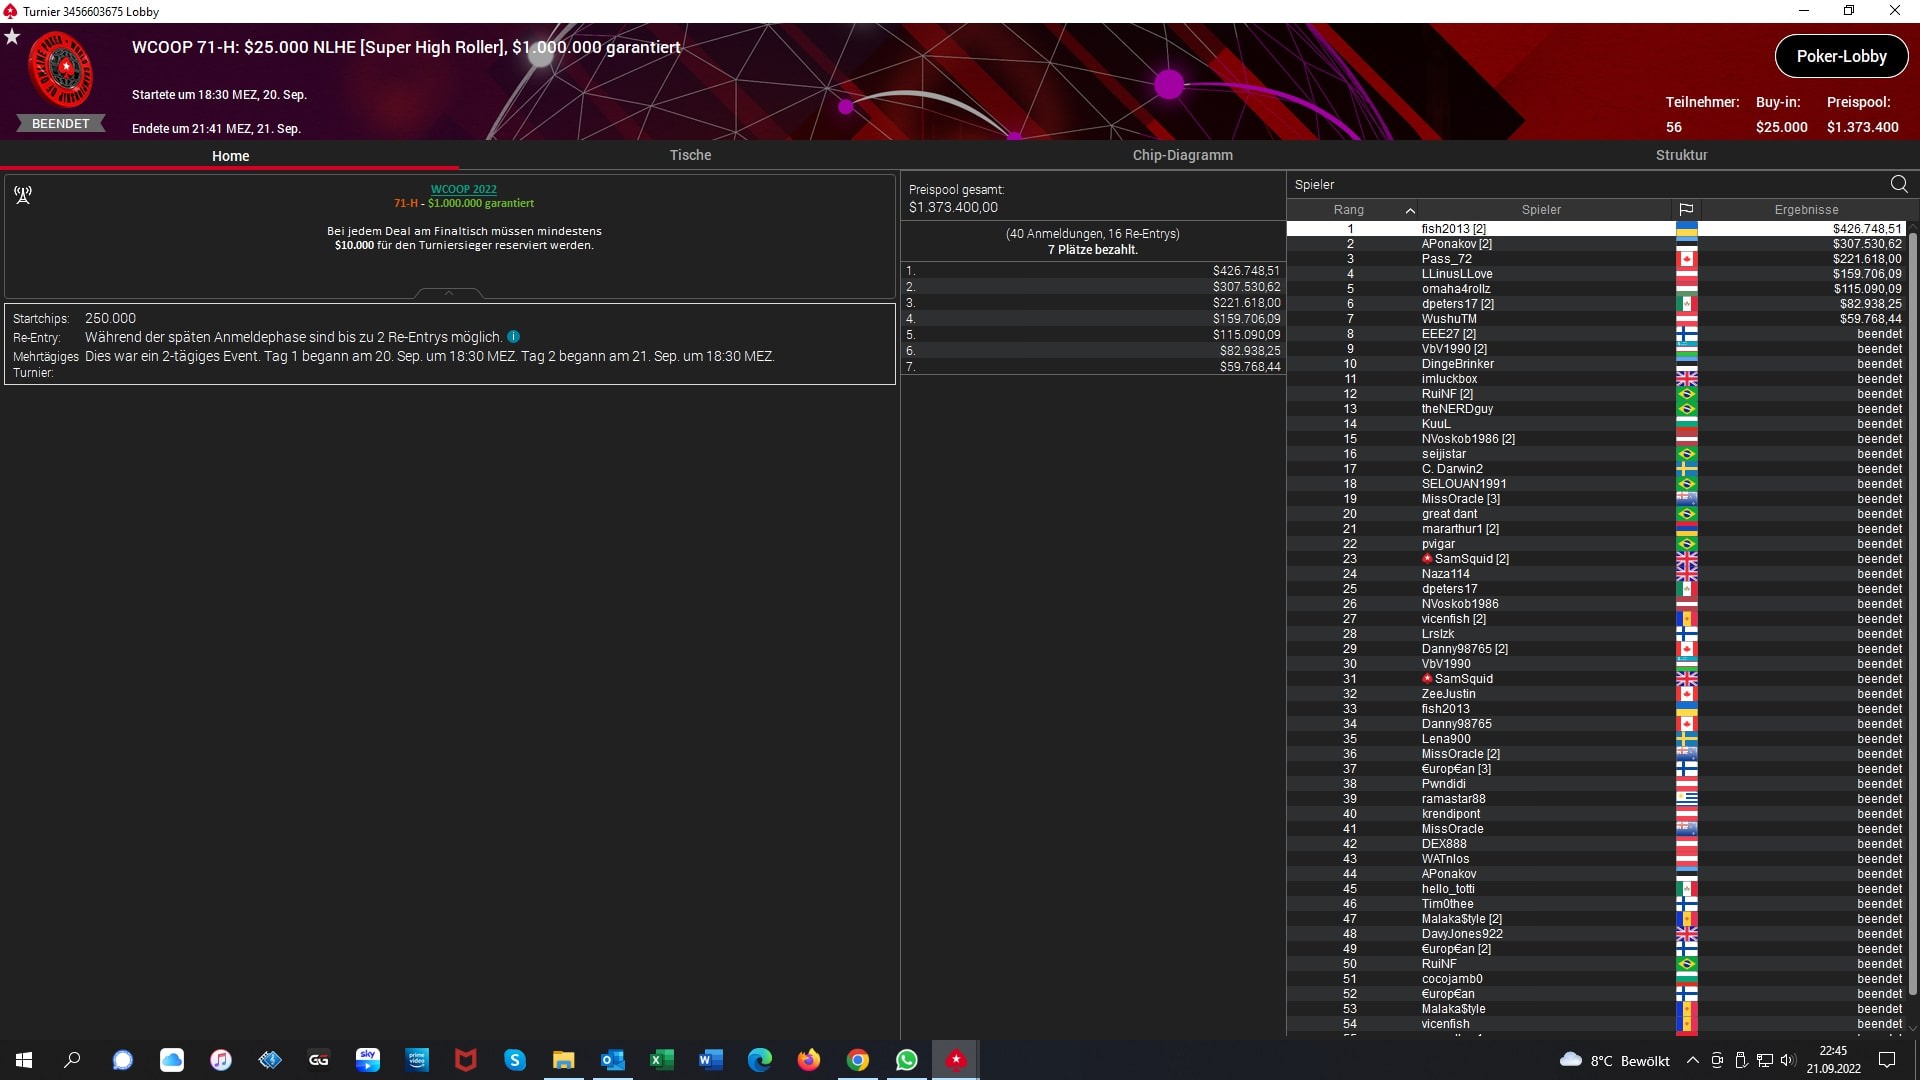Select player ramastar88 row

point(1596,799)
